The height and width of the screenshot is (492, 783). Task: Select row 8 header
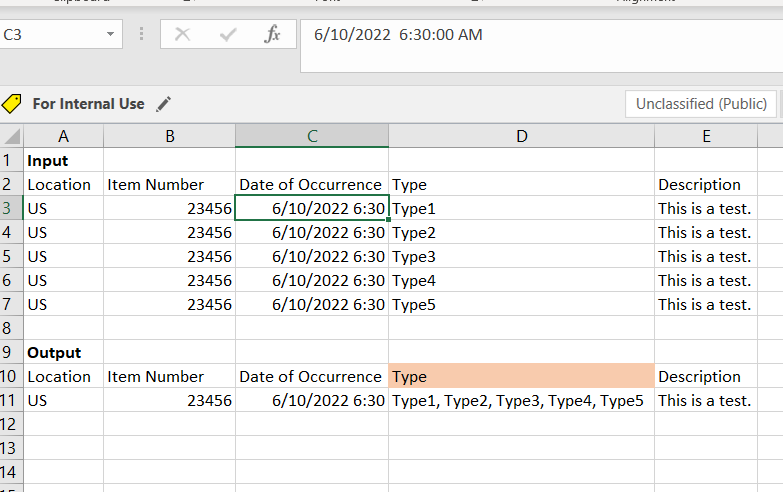pyautogui.click(x=11, y=328)
